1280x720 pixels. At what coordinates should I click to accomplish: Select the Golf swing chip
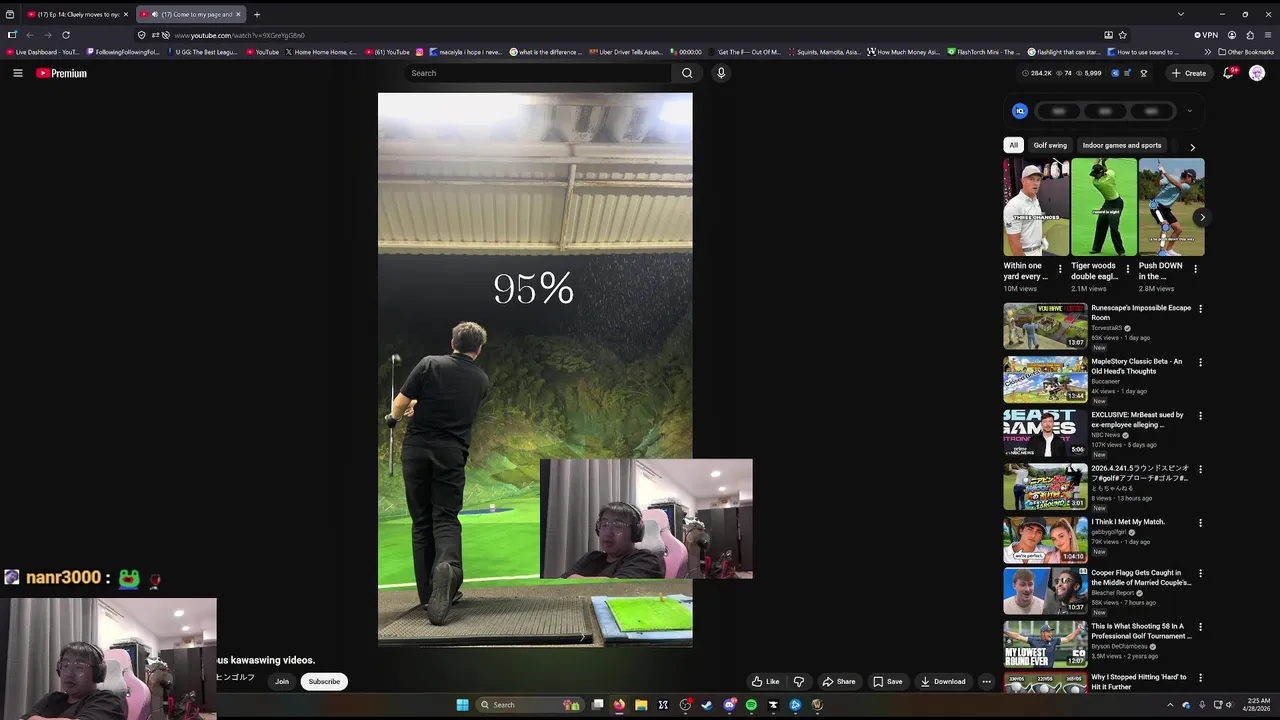click(1050, 145)
